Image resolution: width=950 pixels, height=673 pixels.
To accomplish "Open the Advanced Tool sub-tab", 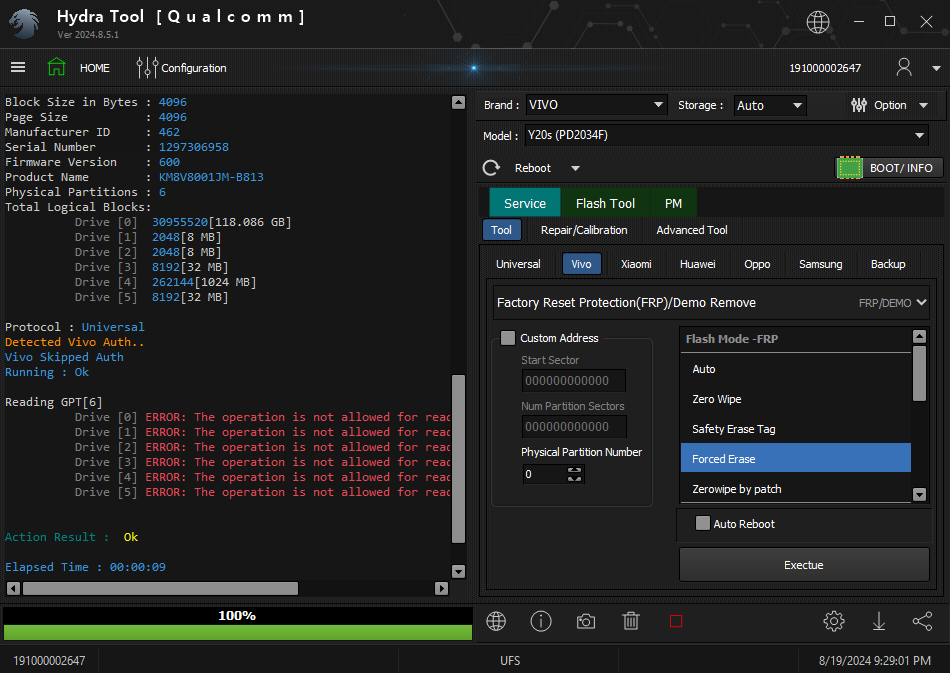I will 692,230.
